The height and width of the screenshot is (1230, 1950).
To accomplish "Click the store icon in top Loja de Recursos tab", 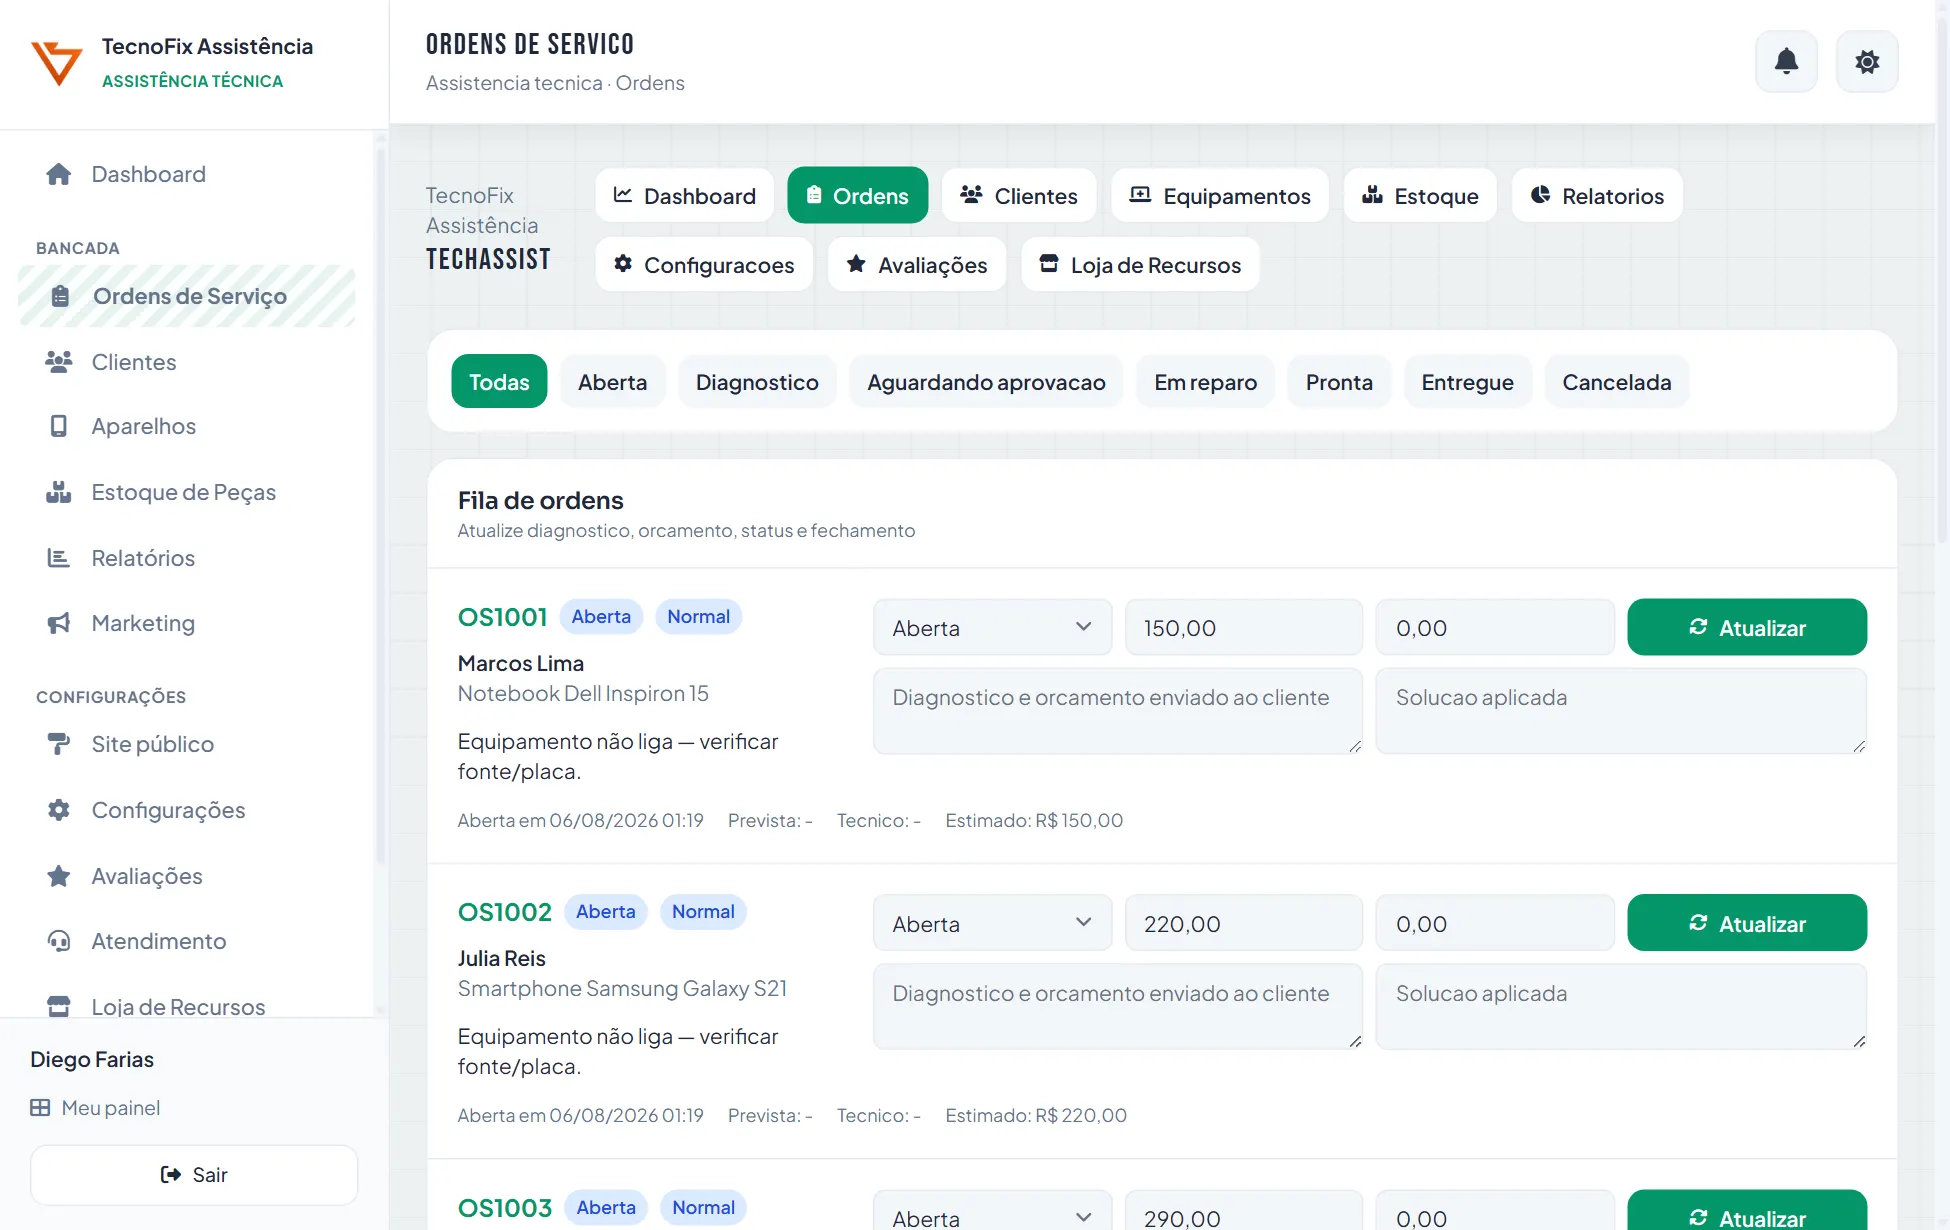I will [x=1049, y=264].
